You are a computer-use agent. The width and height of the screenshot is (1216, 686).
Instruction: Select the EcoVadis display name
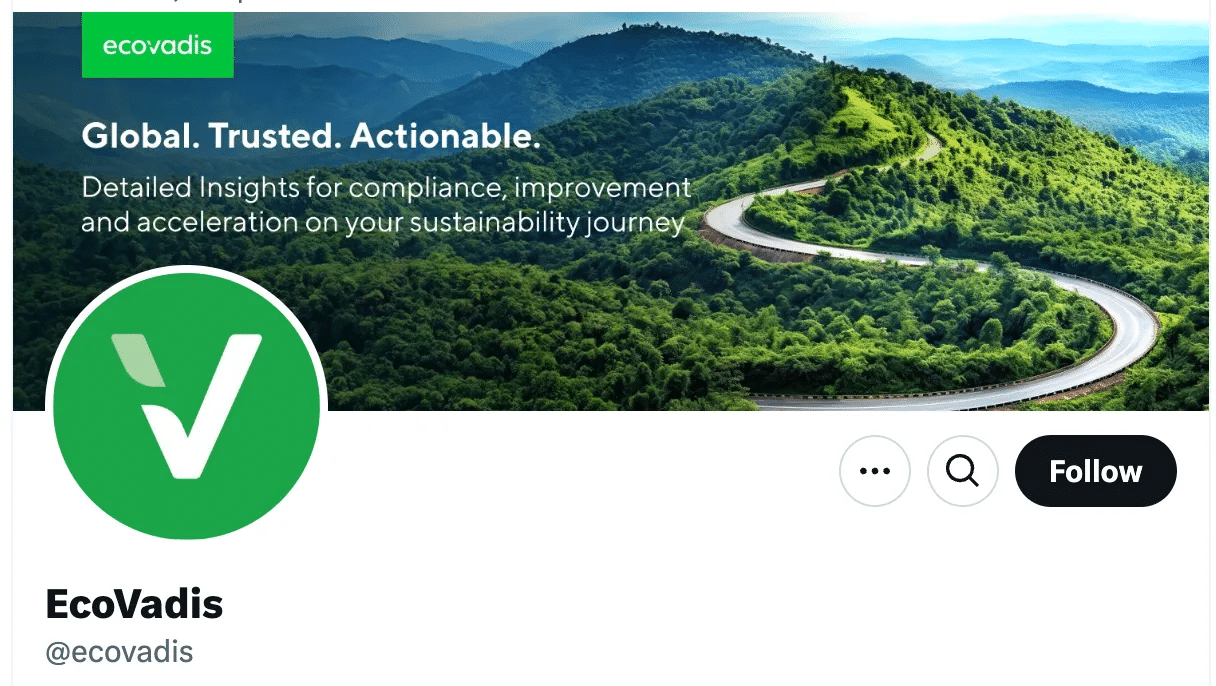(x=134, y=604)
